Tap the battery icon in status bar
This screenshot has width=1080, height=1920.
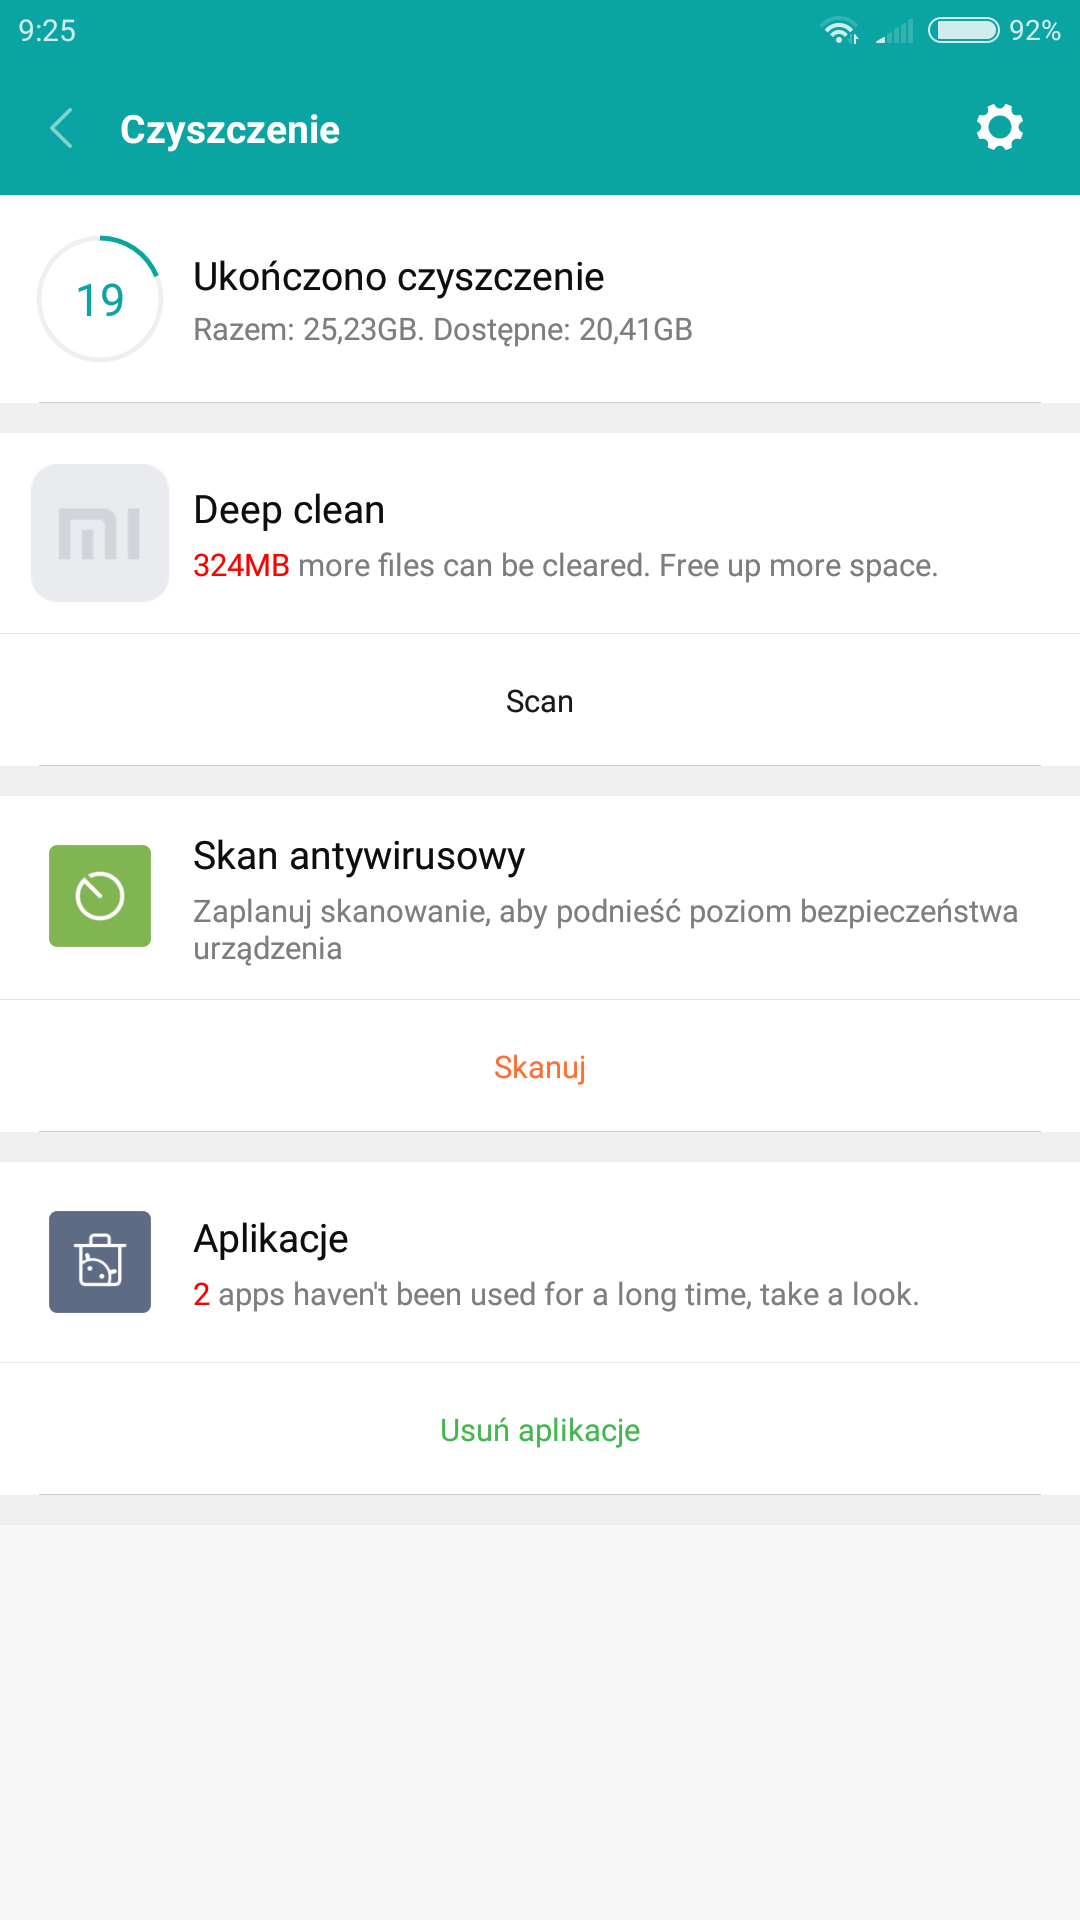coord(963,31)
